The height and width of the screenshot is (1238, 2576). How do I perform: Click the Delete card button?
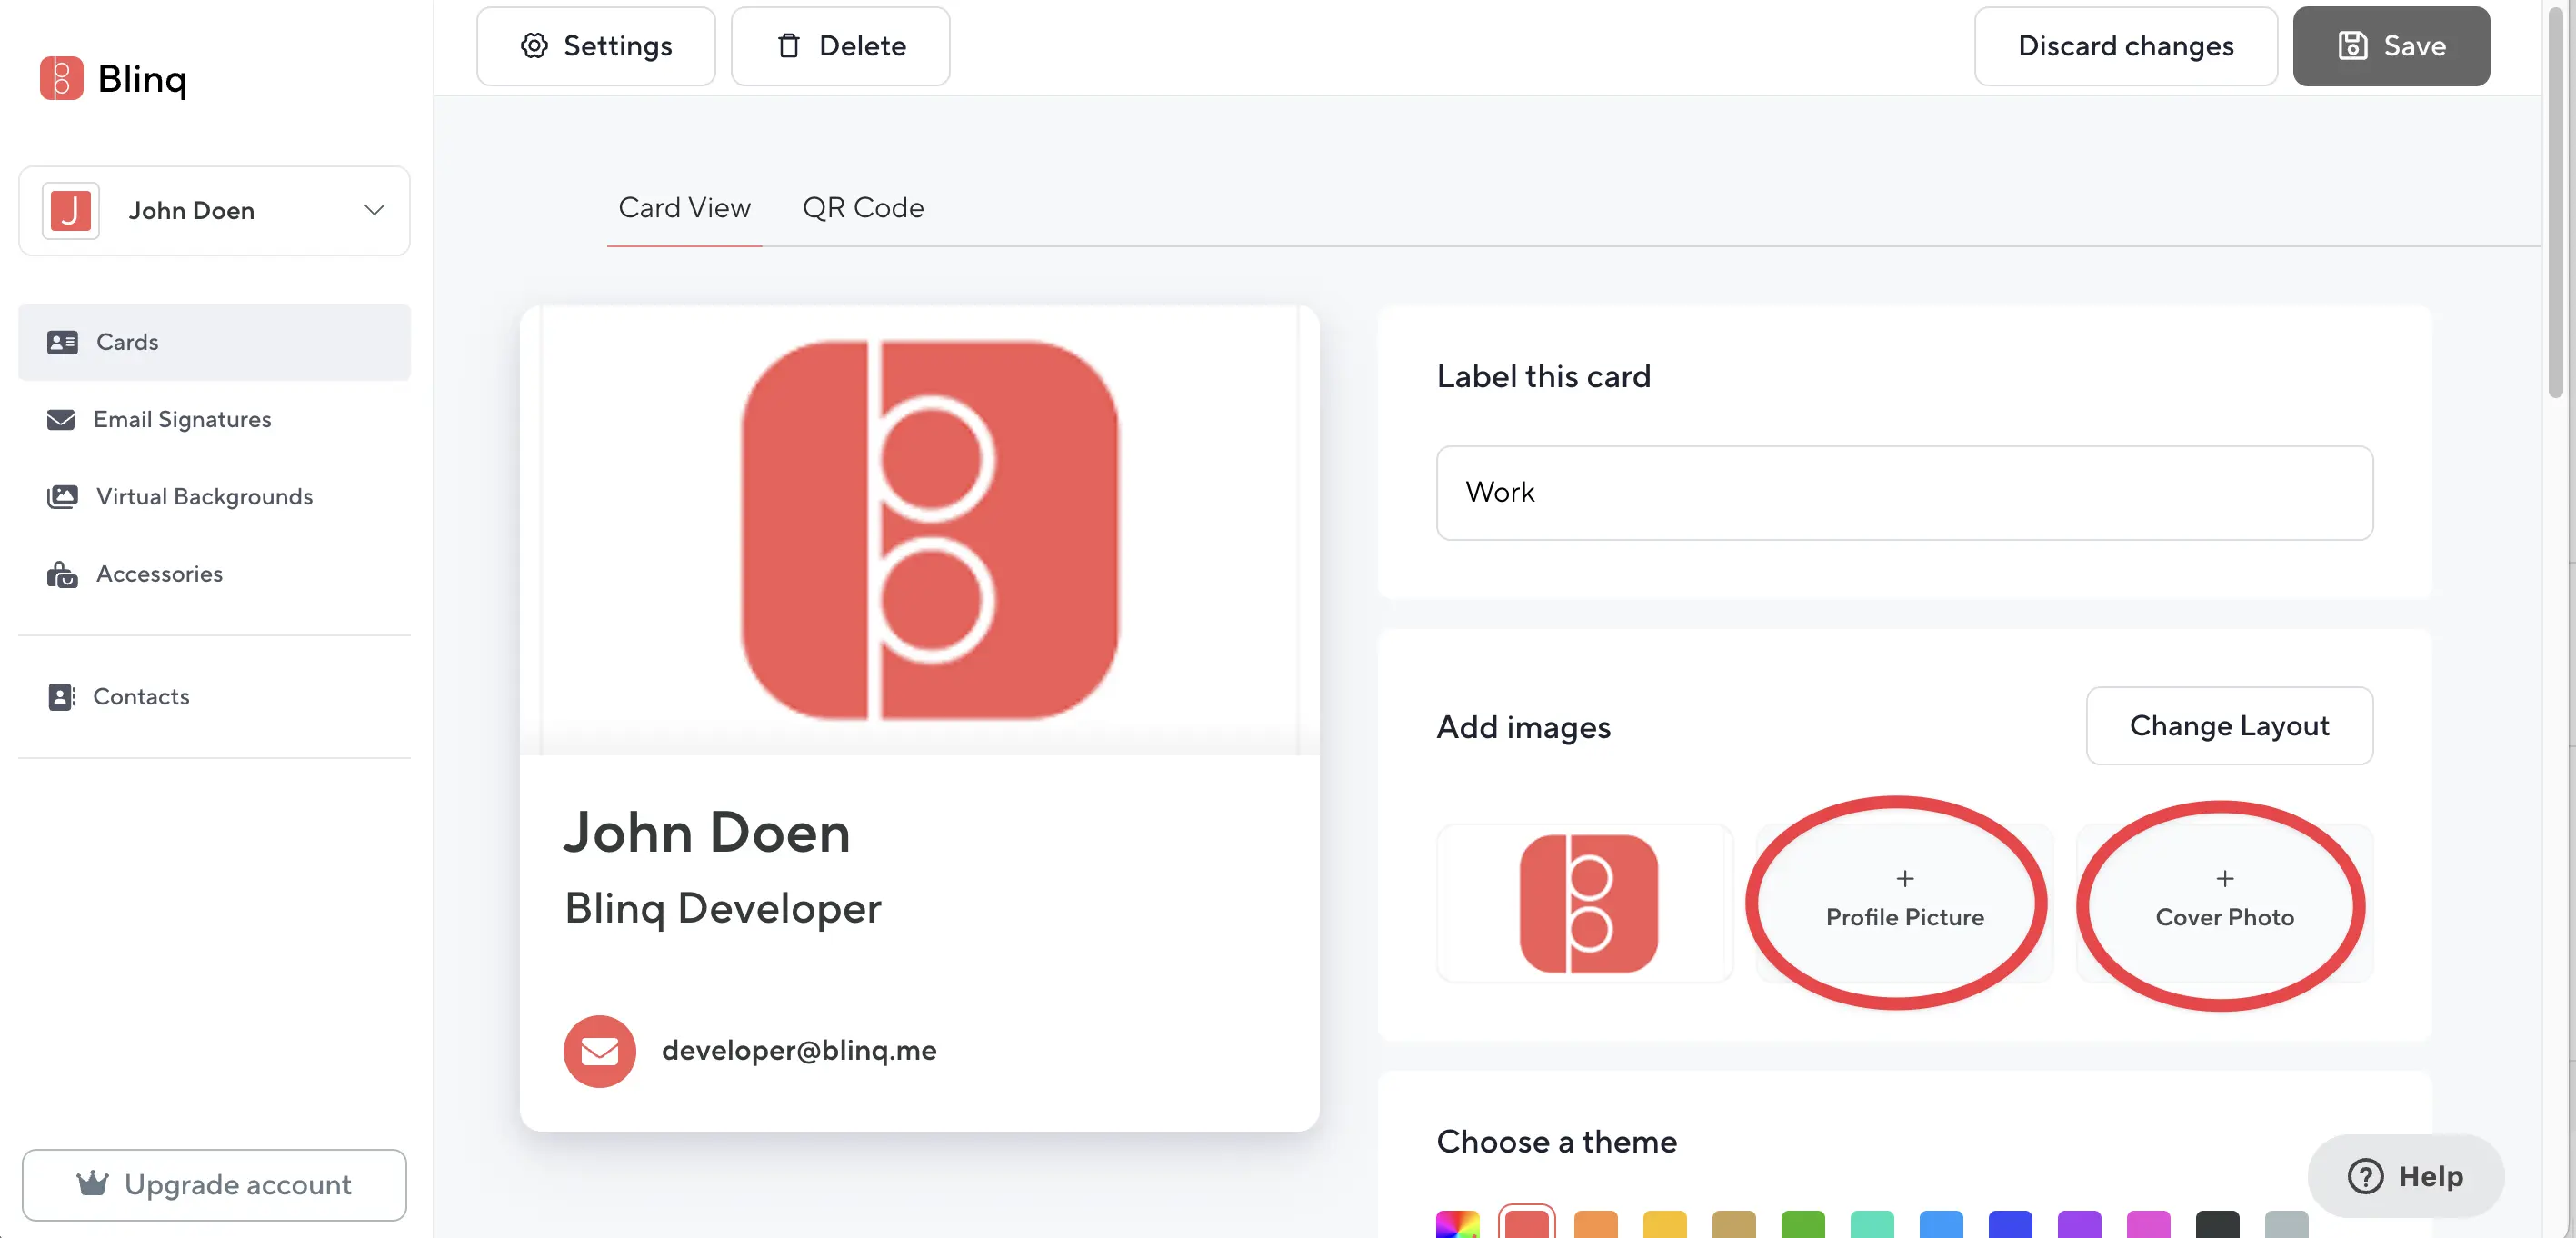840,46
